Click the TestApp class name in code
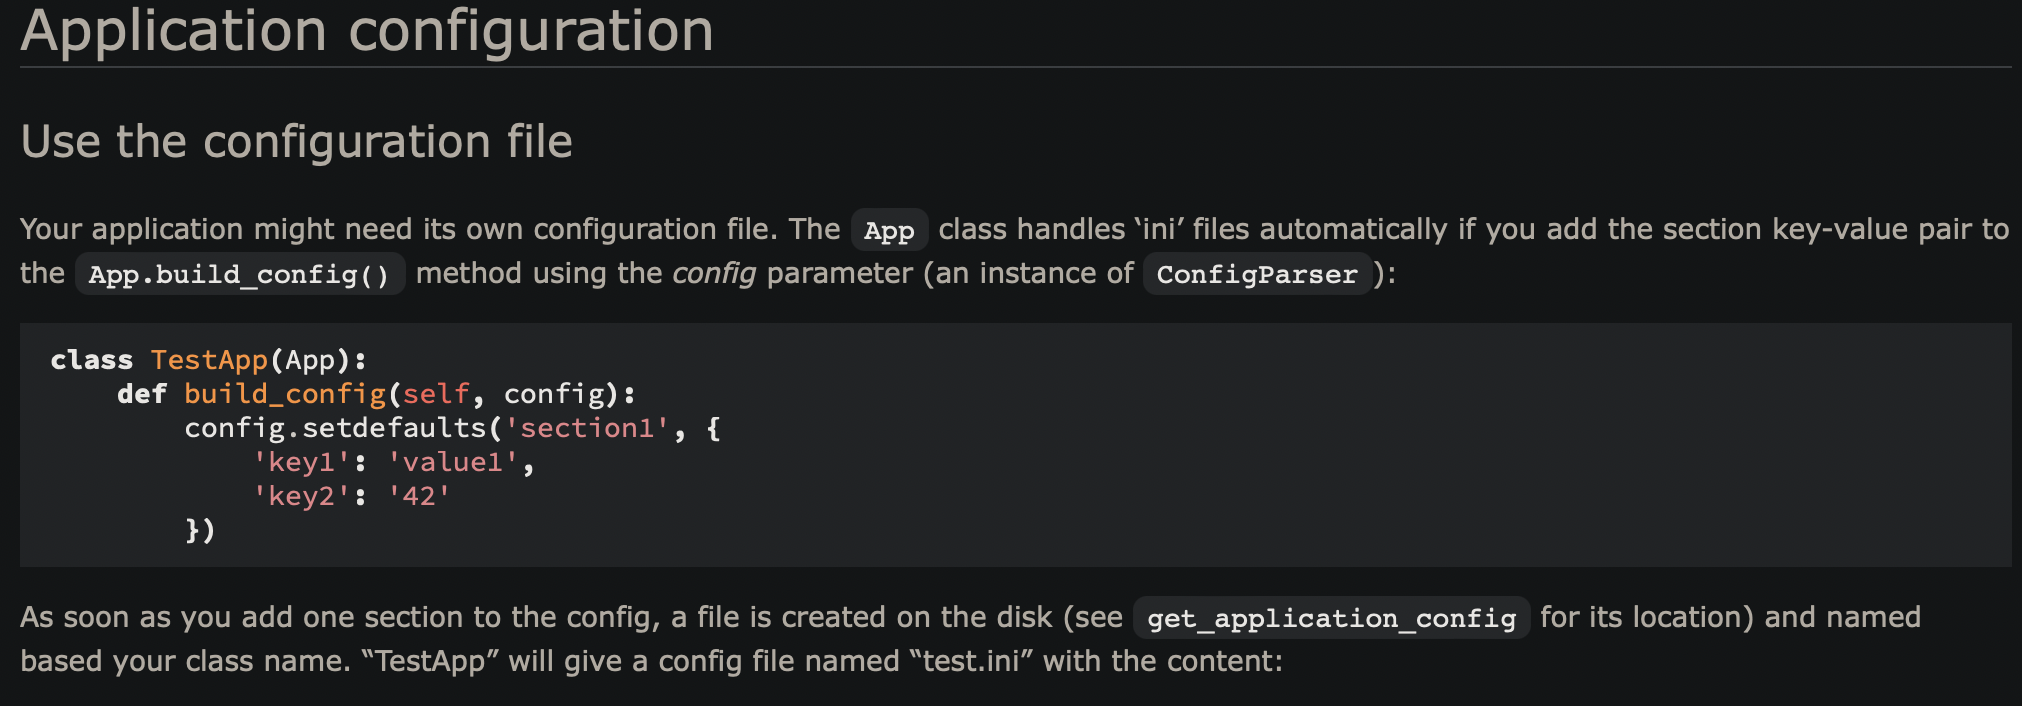 click(209, 360)
